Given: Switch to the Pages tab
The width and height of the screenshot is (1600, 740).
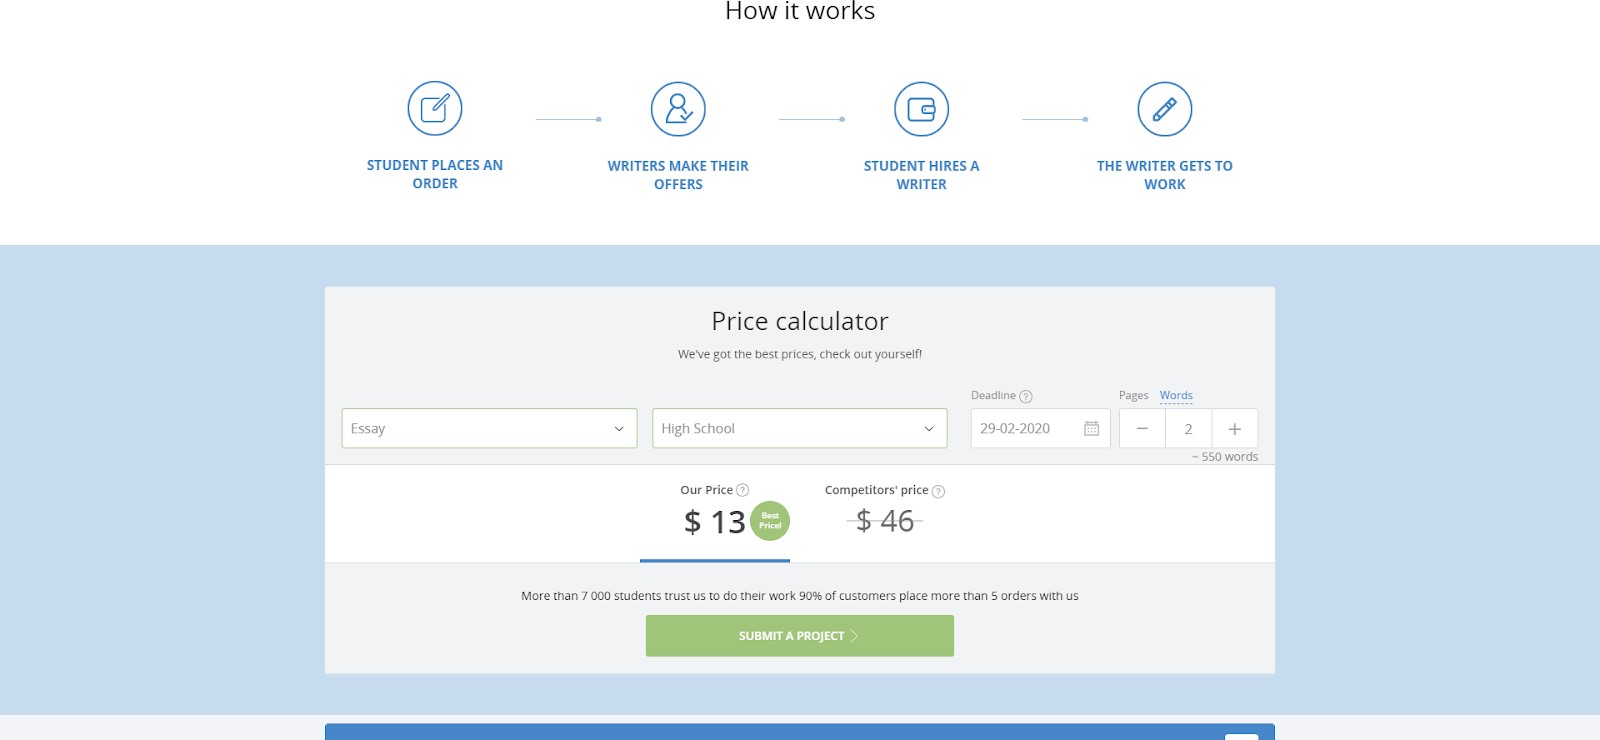Looking at the screenshot, I should [x=1134, y=395].
